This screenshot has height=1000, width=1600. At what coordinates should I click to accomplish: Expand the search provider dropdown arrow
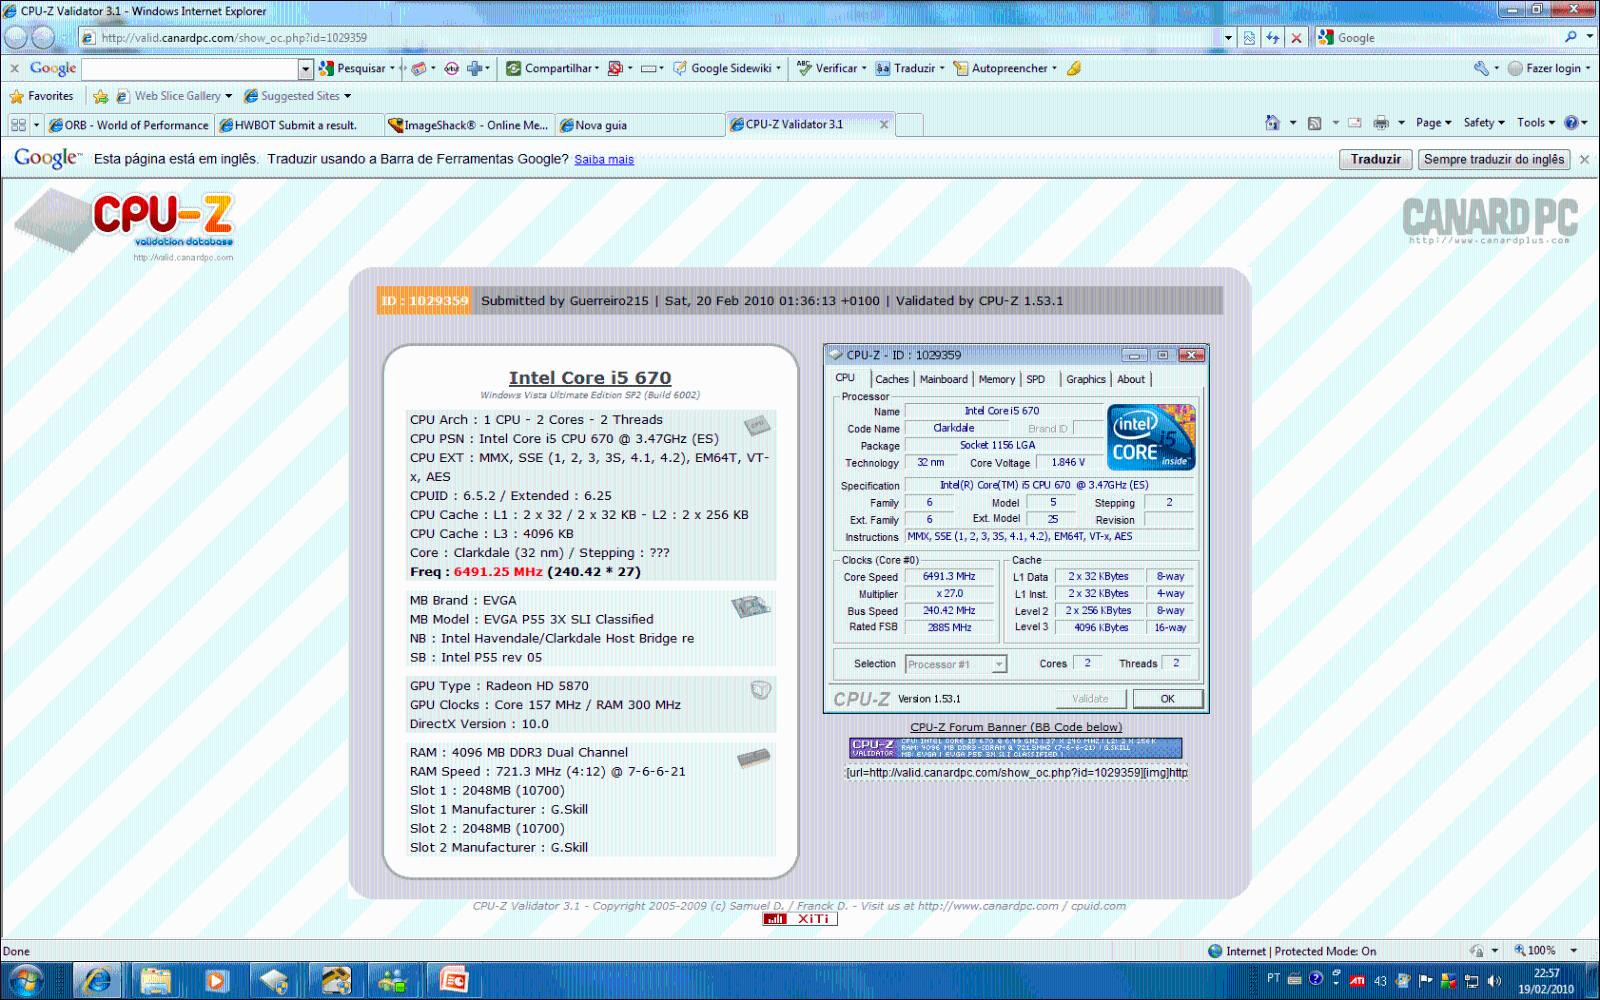(1590, 37)
